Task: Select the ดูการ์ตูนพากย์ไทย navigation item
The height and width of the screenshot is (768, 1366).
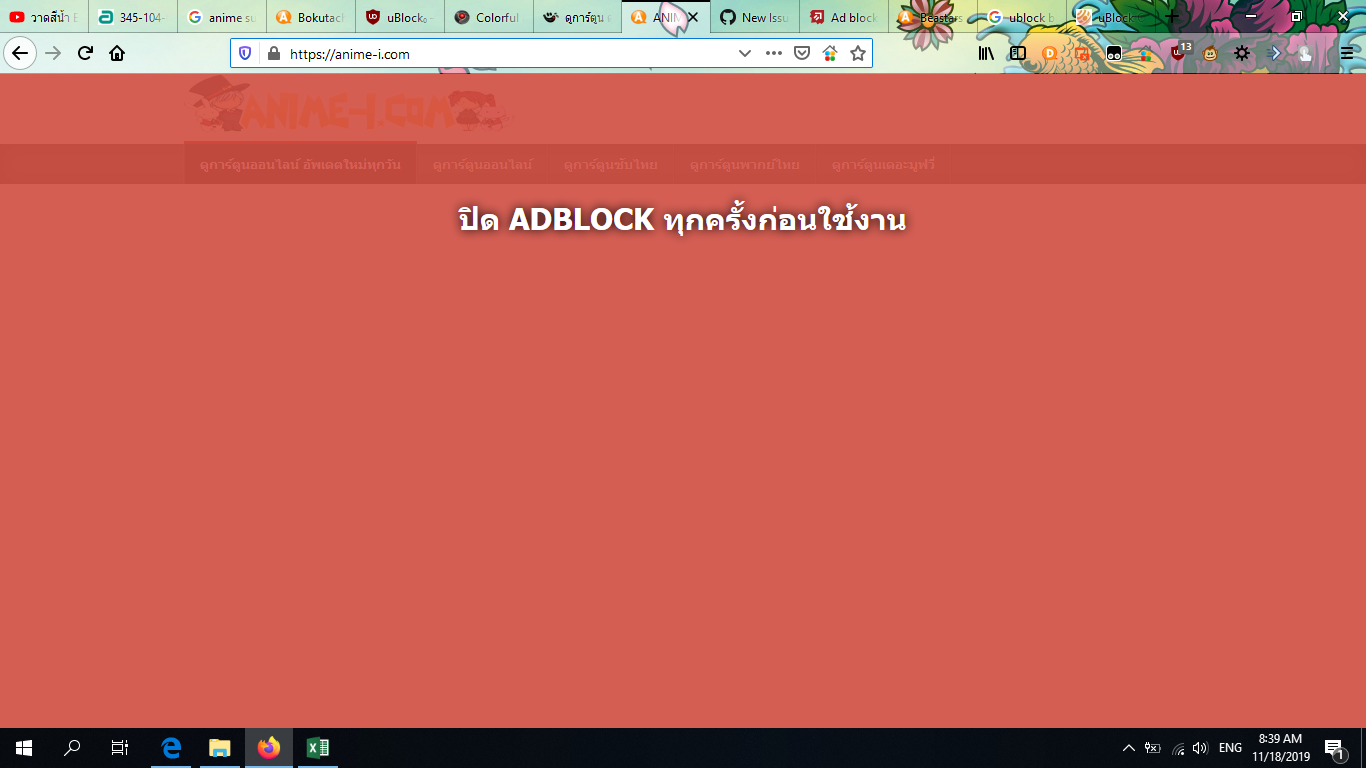Action: pos(744,164)
